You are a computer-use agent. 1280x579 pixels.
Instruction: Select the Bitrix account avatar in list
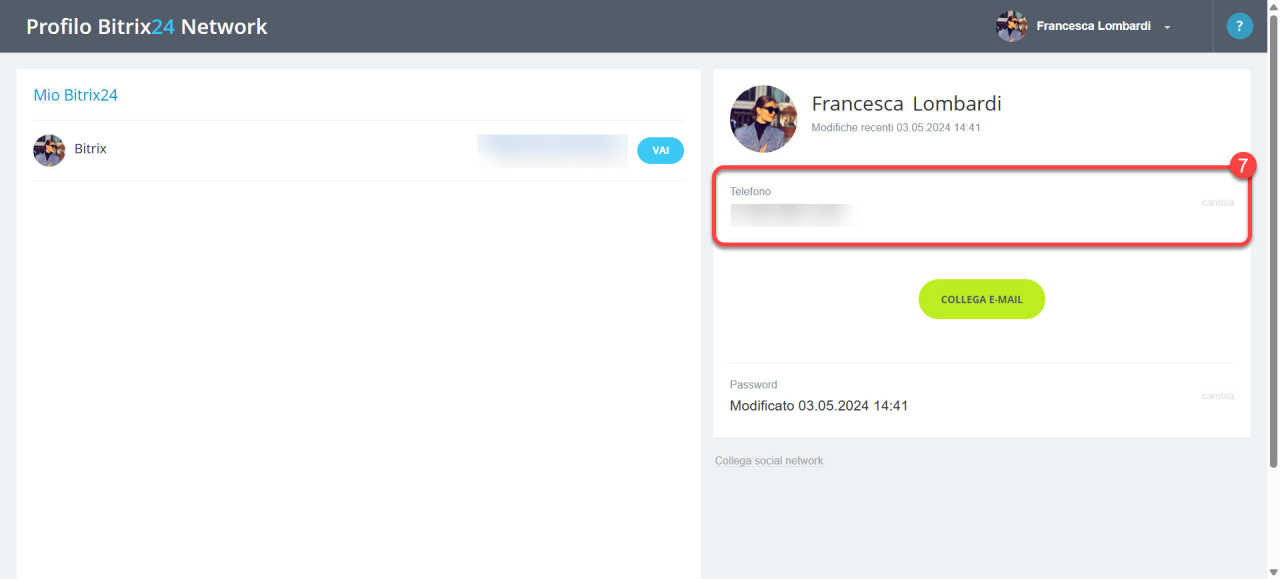pyautogui.click(x=49, y=150)
